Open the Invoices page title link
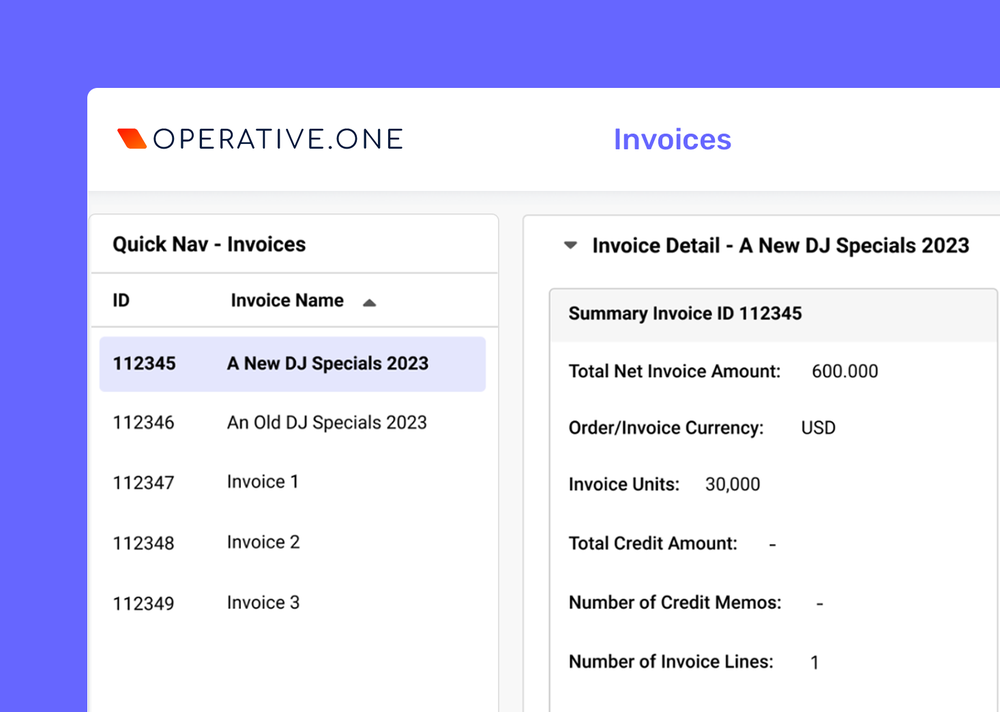This screenshot has height=712, width=1000. (x=672, y=140)
